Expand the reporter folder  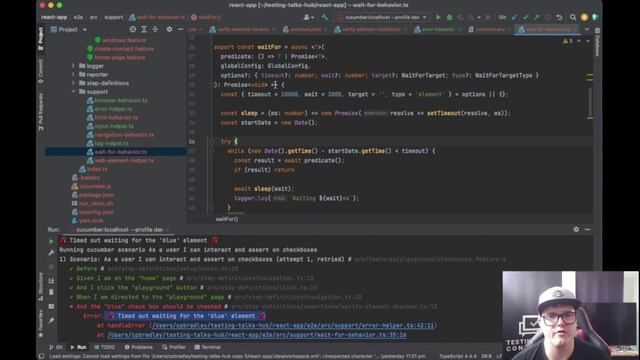pos(73,74)
